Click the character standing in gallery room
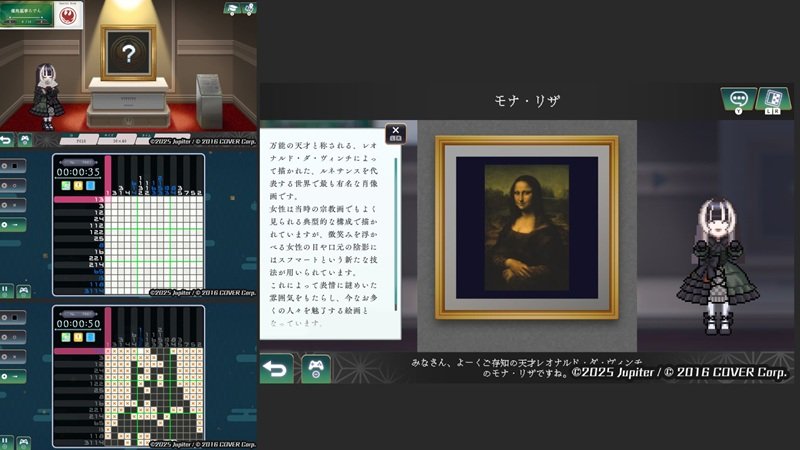Screen dimensions: 800x450 coord(46,97)
